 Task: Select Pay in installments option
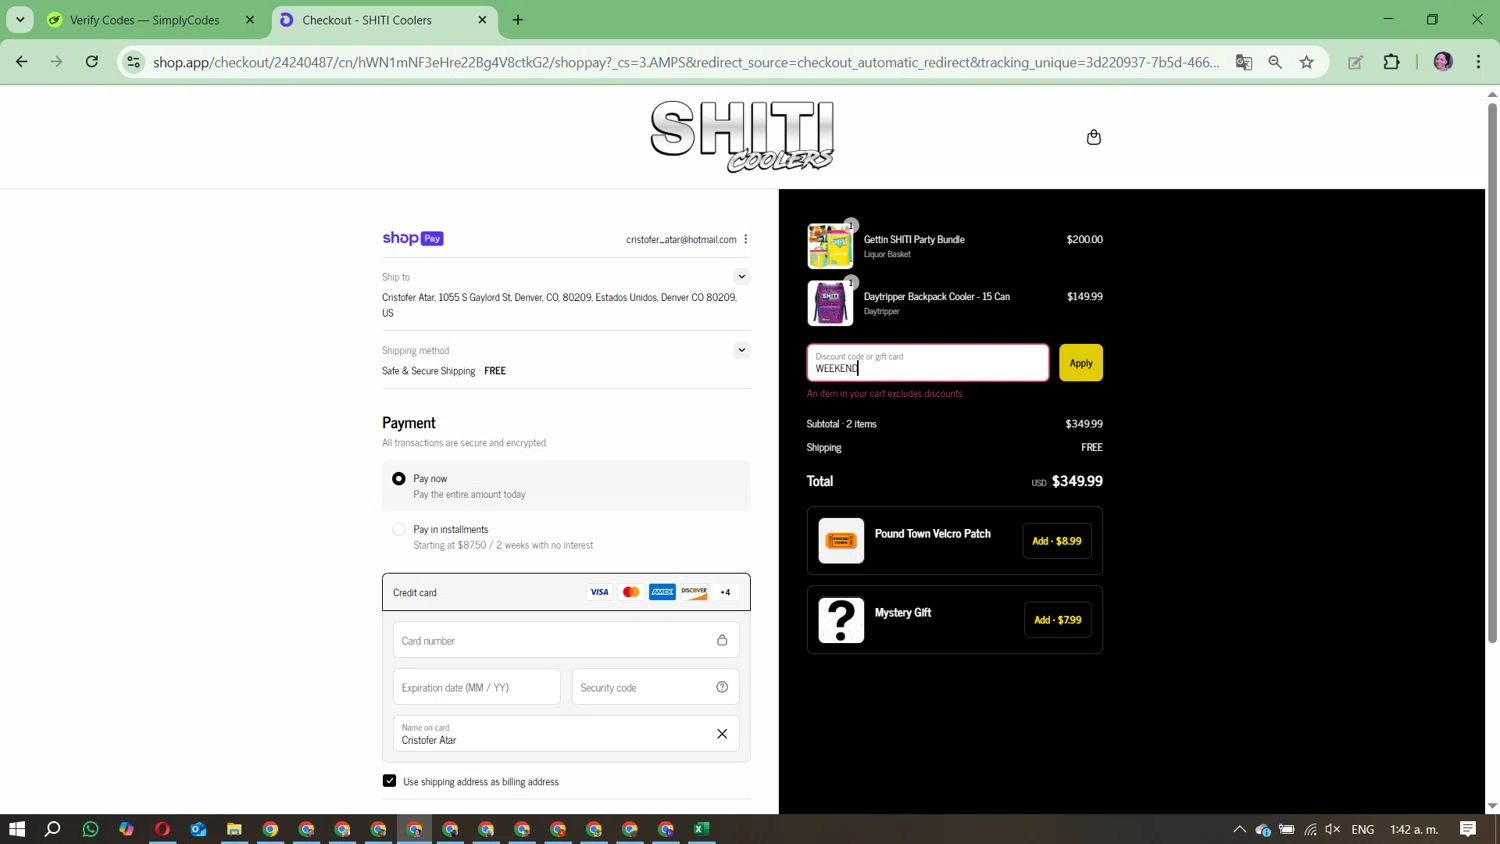tap(399, 530)
